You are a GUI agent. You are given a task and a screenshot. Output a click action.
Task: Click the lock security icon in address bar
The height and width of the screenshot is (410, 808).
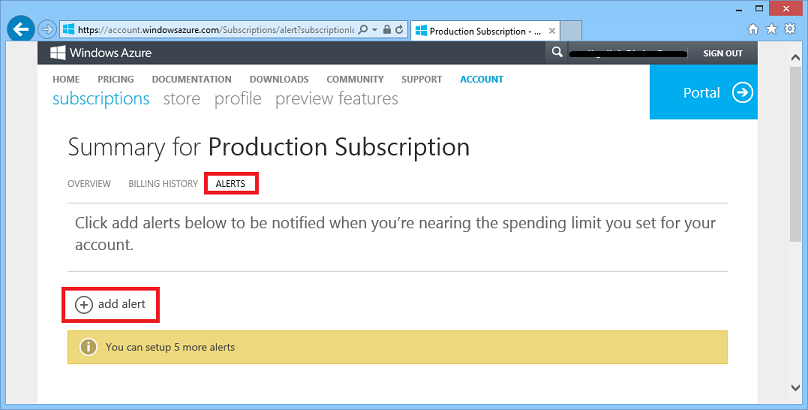[386, 30]
